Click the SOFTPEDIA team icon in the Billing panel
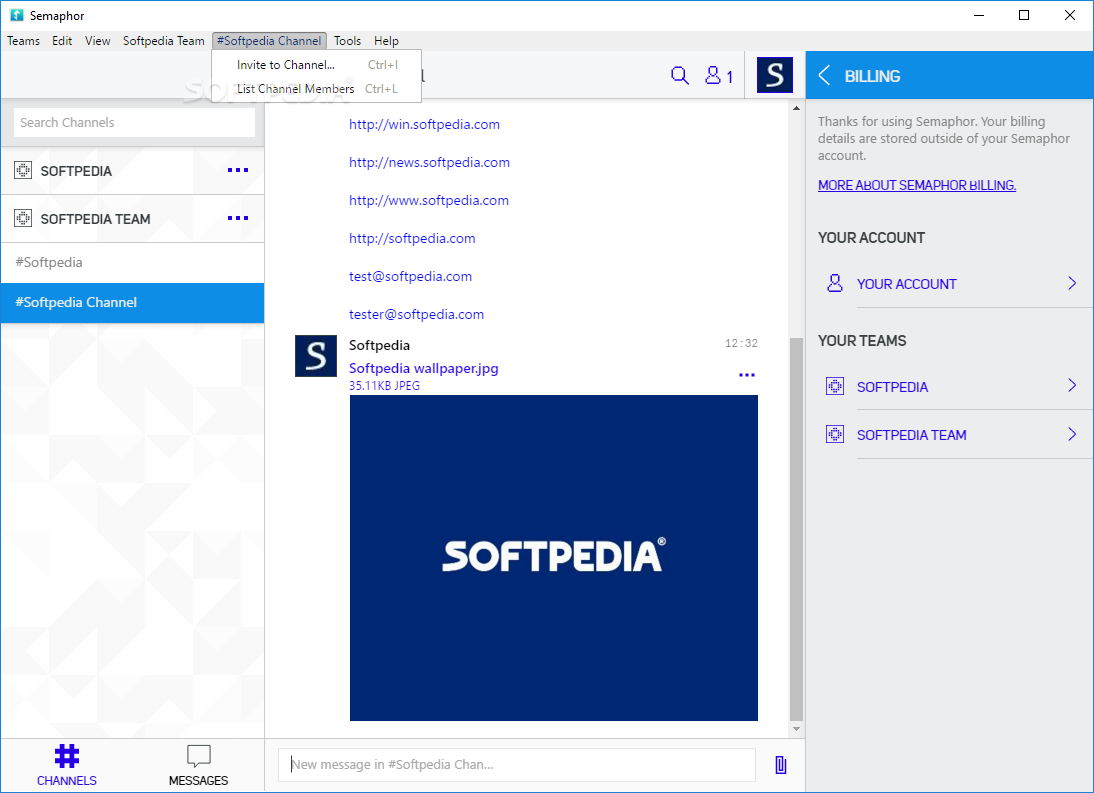1094x793 pixels. point(834,386)
